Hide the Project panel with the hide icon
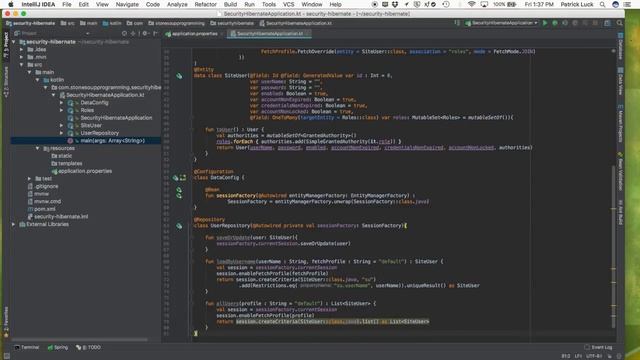This screenshot has height=360, width=640. click(156, 33)
